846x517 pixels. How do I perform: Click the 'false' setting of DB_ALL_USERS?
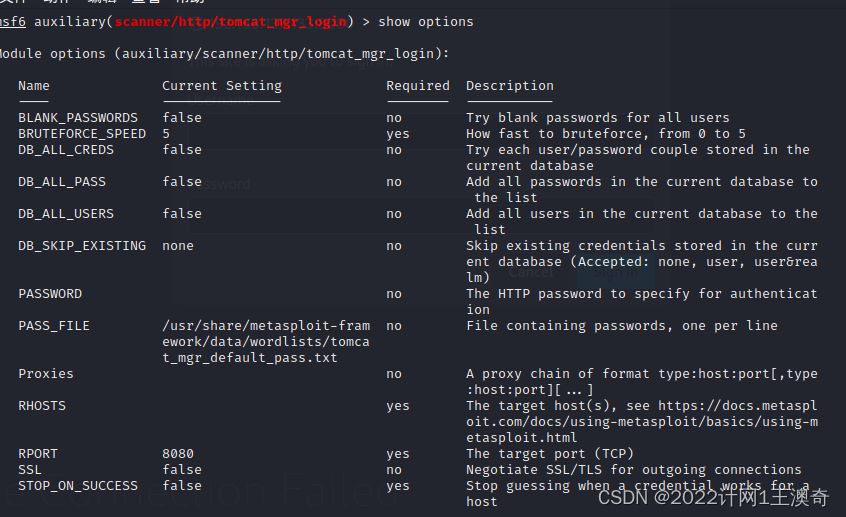(182, 214)
